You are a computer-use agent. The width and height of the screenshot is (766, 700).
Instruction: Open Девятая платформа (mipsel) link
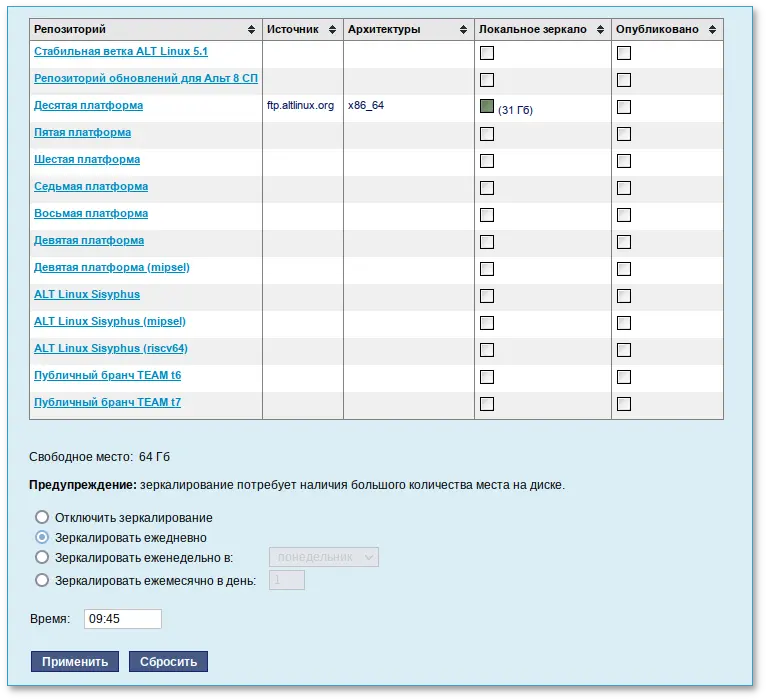pos(112,267)
